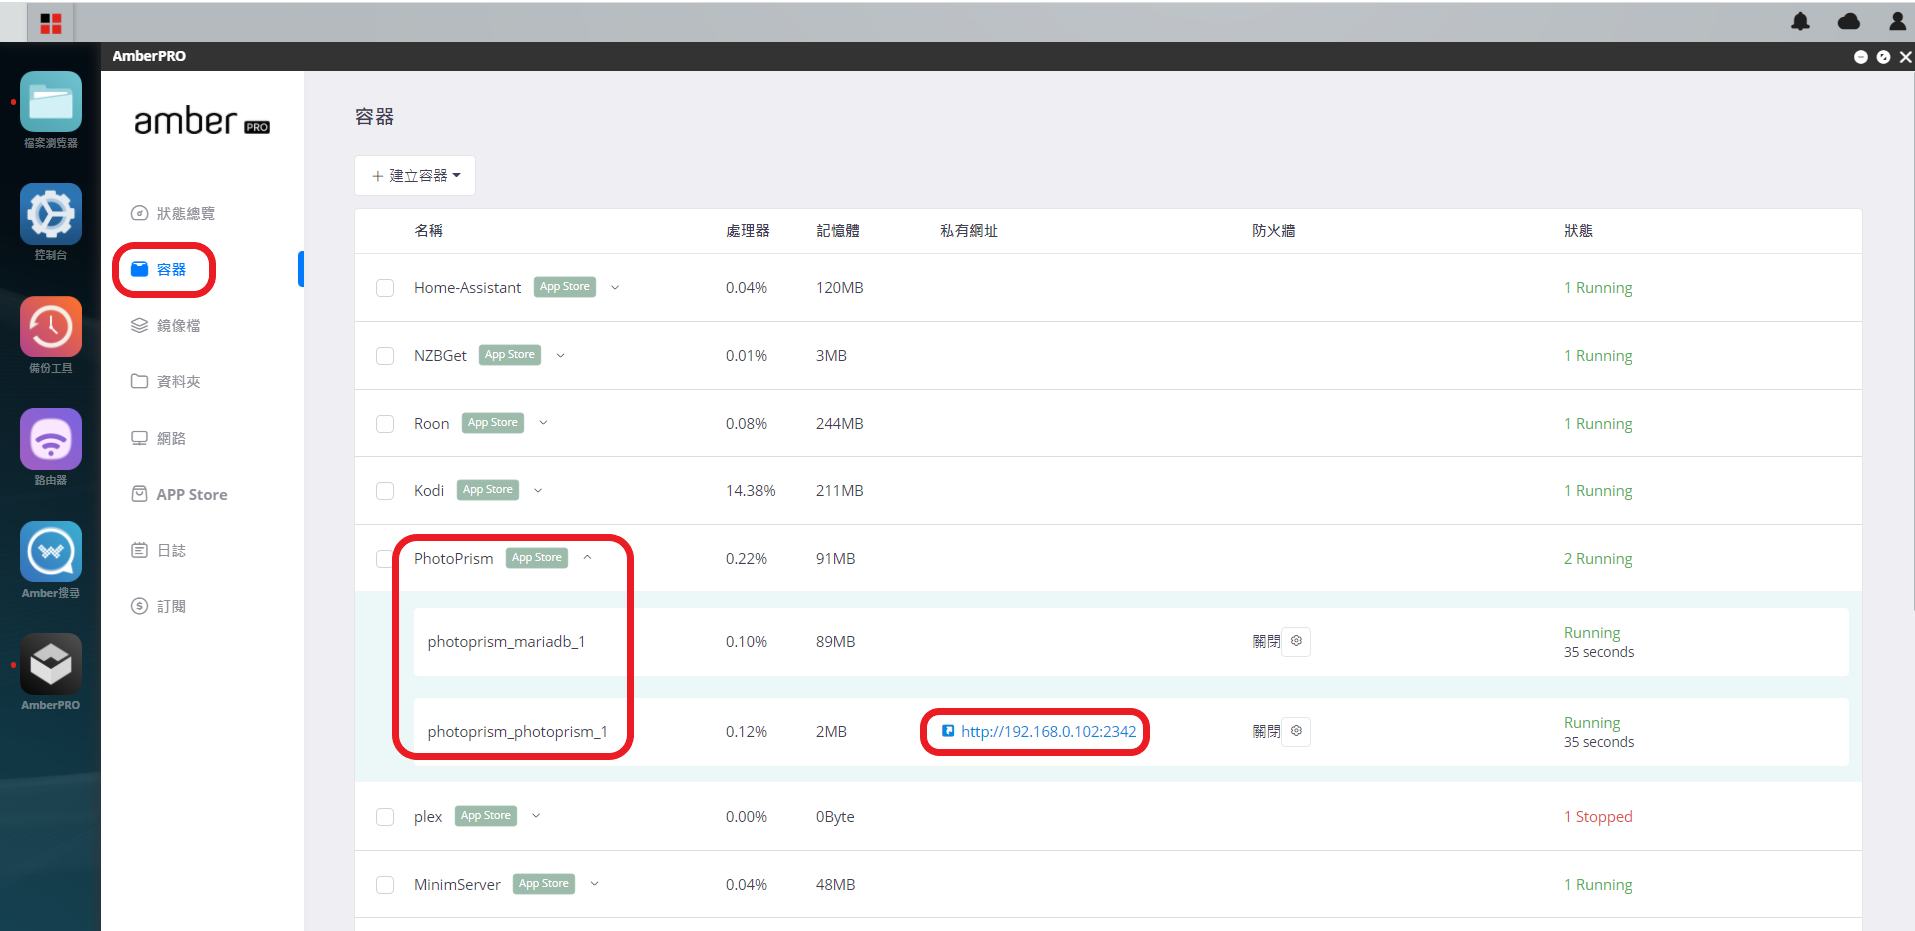Click the amber PRO logo

click(202, 122)
